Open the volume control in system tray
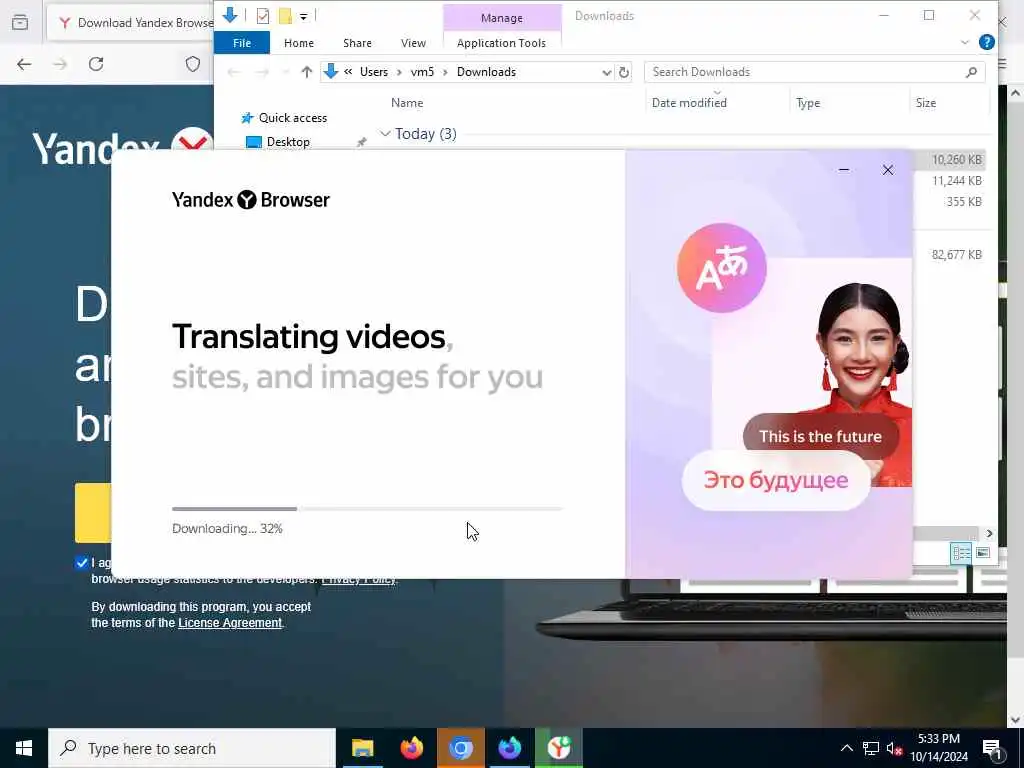Screen dimensions: 1024x768 pyautogui.click(x=894, y=748)
